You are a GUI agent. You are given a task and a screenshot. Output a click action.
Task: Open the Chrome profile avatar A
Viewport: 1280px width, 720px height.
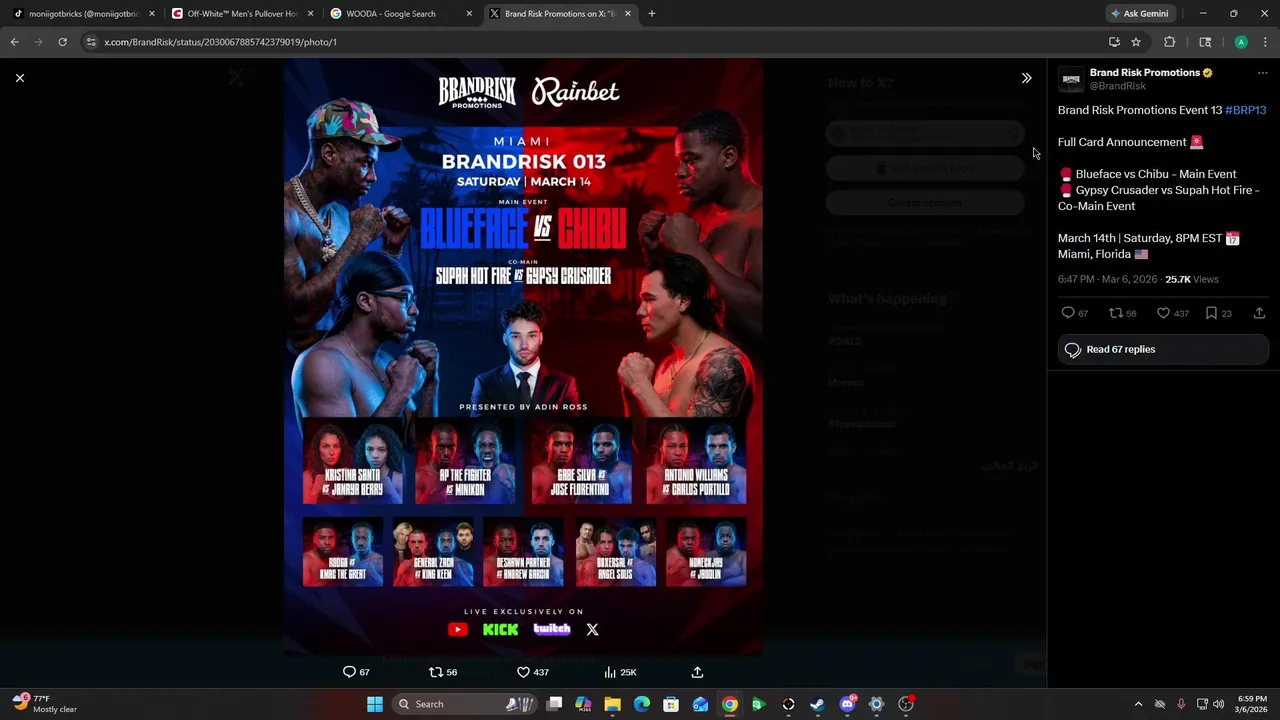tap(1241, 42)
